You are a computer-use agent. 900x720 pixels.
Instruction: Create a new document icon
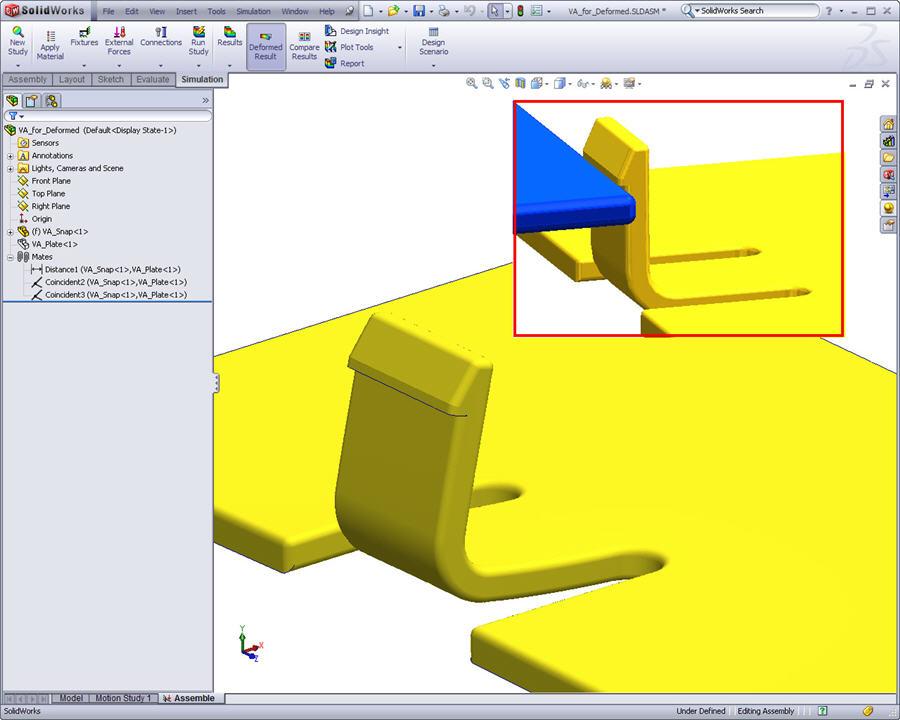point(368,11)
